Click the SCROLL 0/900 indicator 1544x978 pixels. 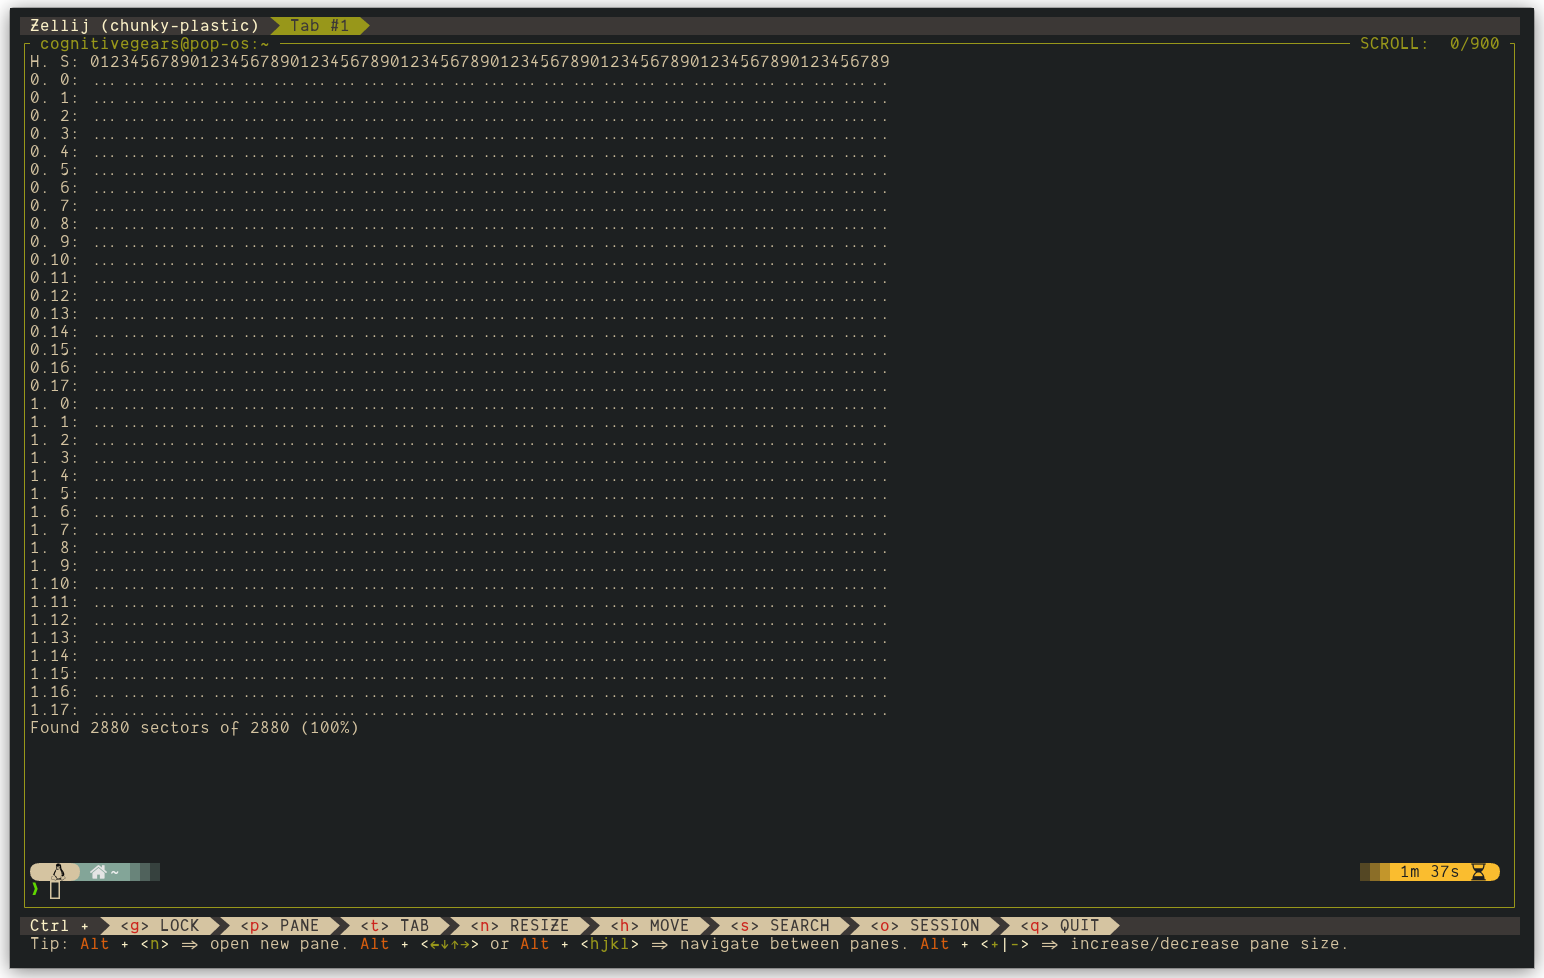1430,44
